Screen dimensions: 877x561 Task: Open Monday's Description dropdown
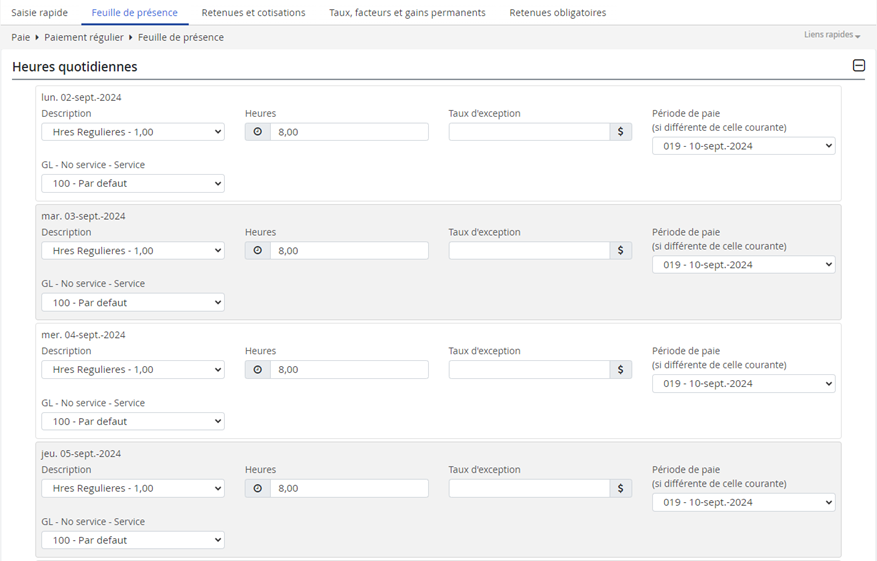click(x=132, y=132)
